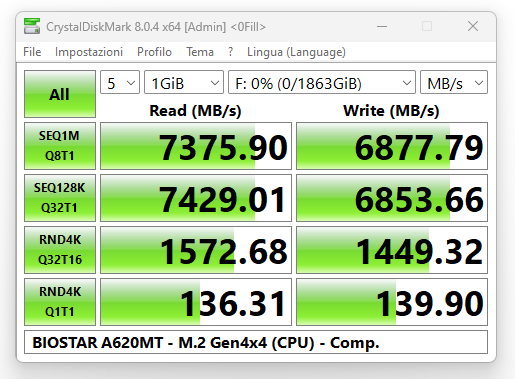Open the File menu
Image resolution: width=515 pixels, height=379 pixels.
click(x=32, y=52)
